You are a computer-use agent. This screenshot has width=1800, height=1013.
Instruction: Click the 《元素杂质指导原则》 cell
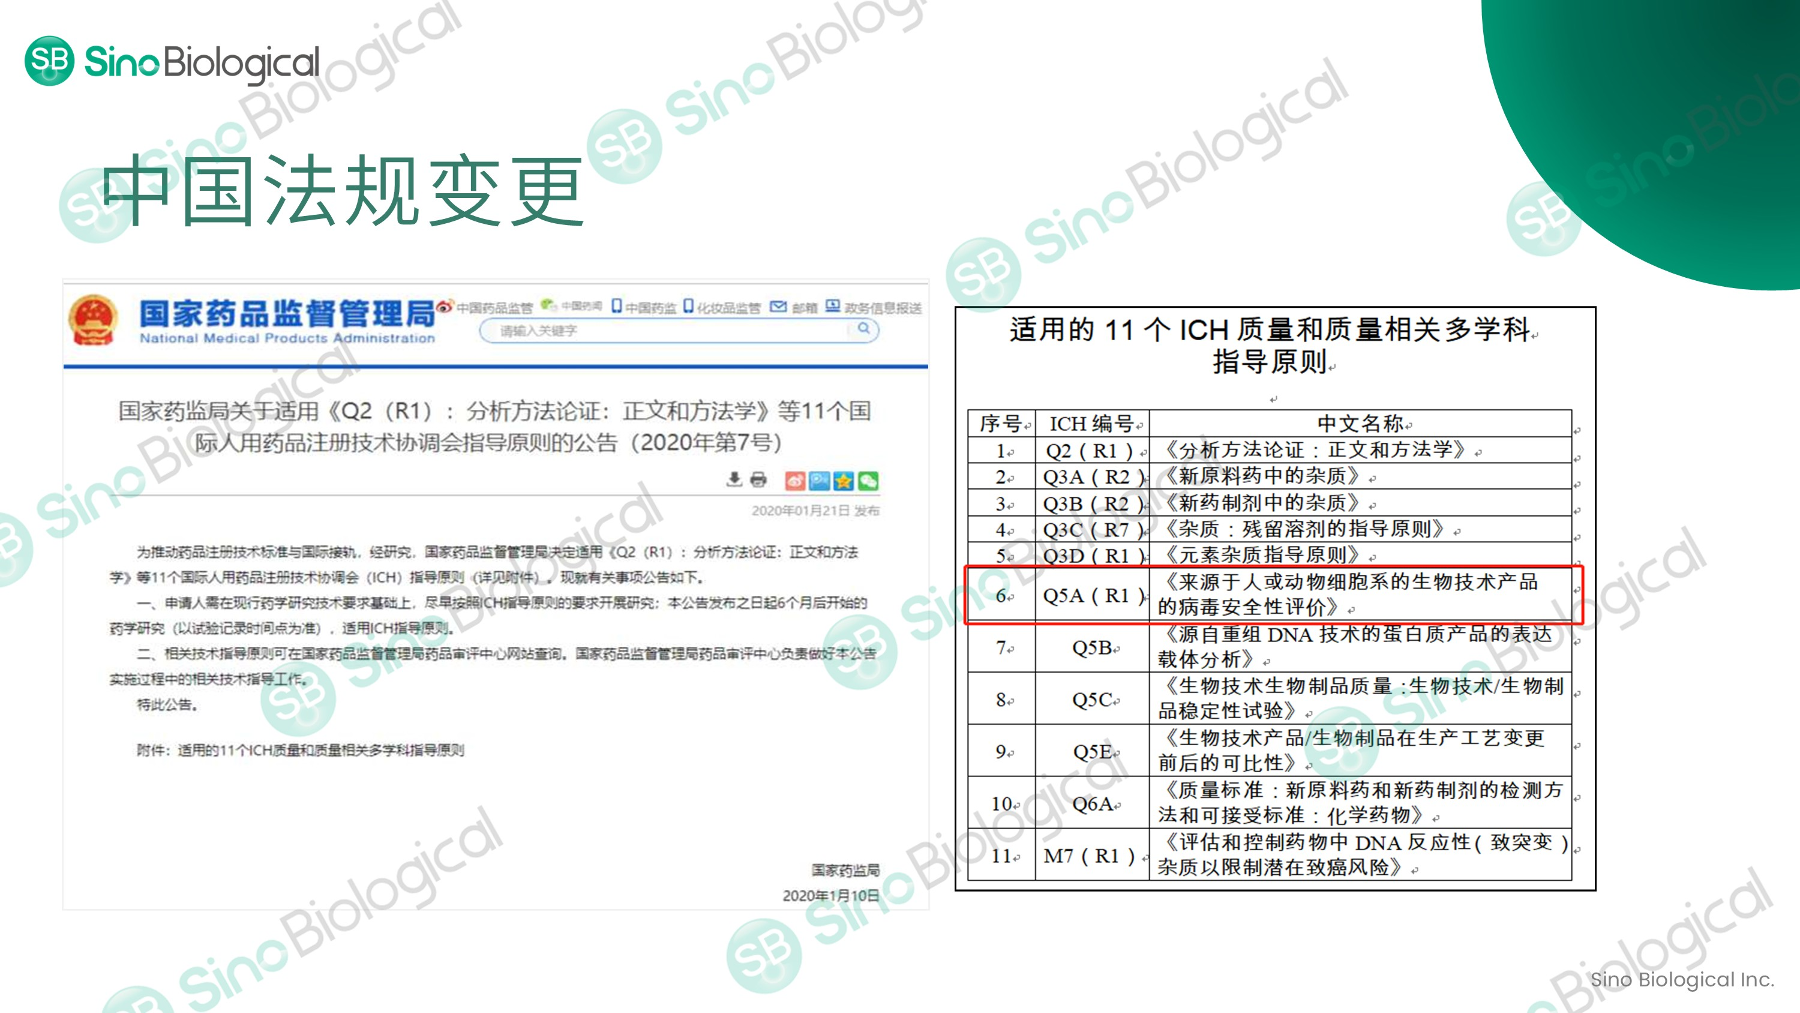point(1361,555)
